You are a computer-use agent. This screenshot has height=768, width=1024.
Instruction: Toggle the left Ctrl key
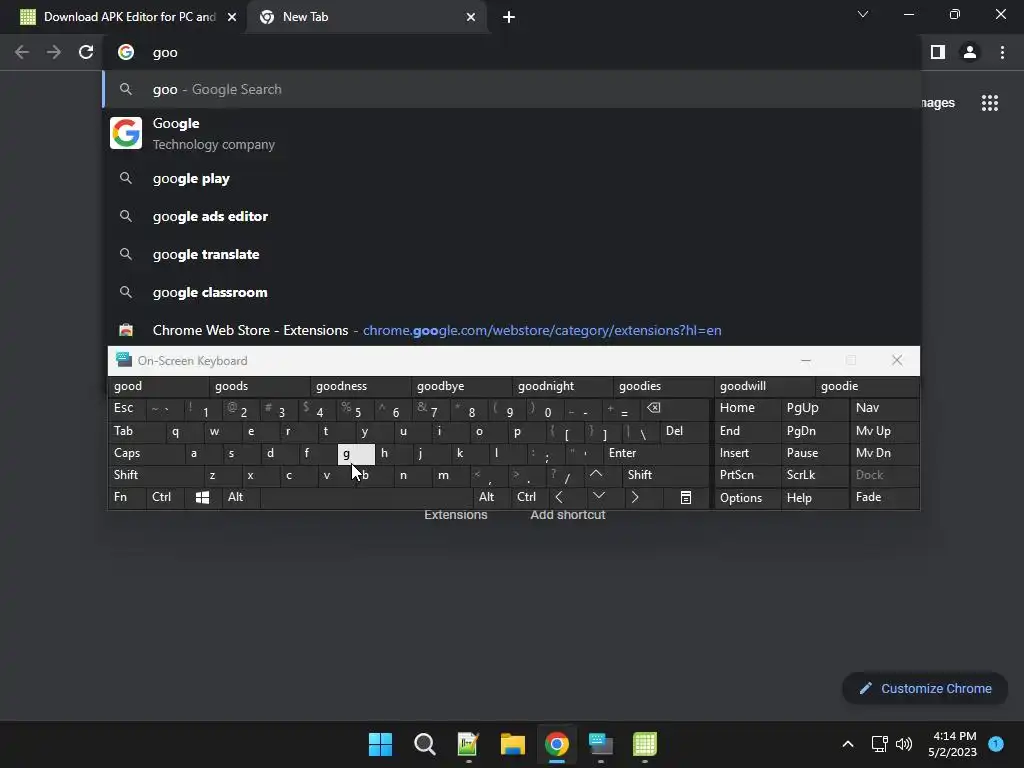165,498
